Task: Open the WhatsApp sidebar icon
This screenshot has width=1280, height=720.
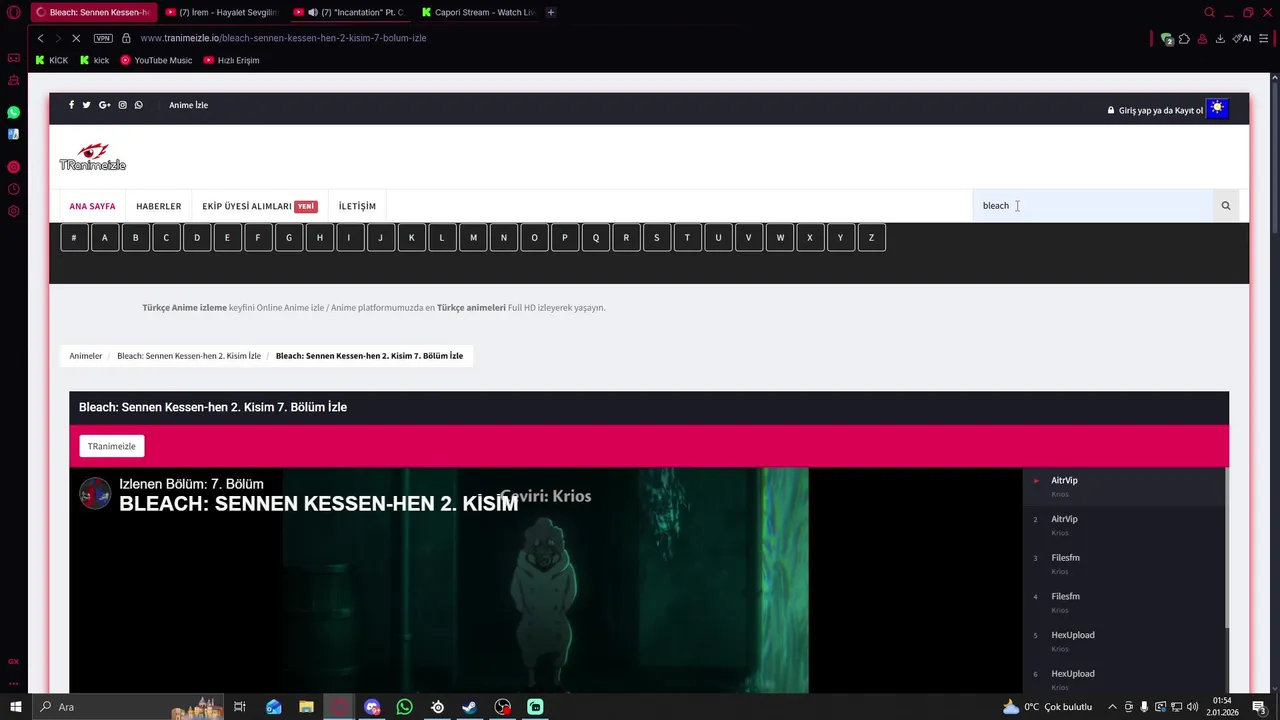Action: click(14, 113)
